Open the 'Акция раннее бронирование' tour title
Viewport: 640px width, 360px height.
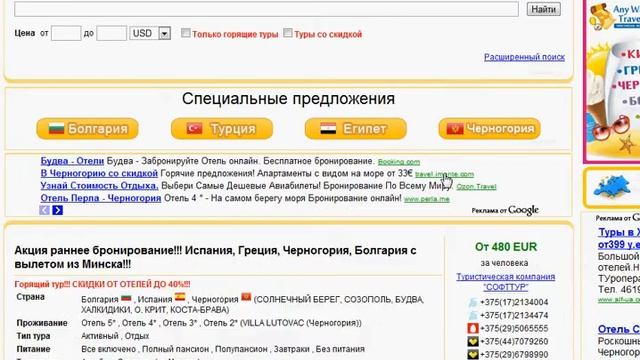tap(215, 257)
